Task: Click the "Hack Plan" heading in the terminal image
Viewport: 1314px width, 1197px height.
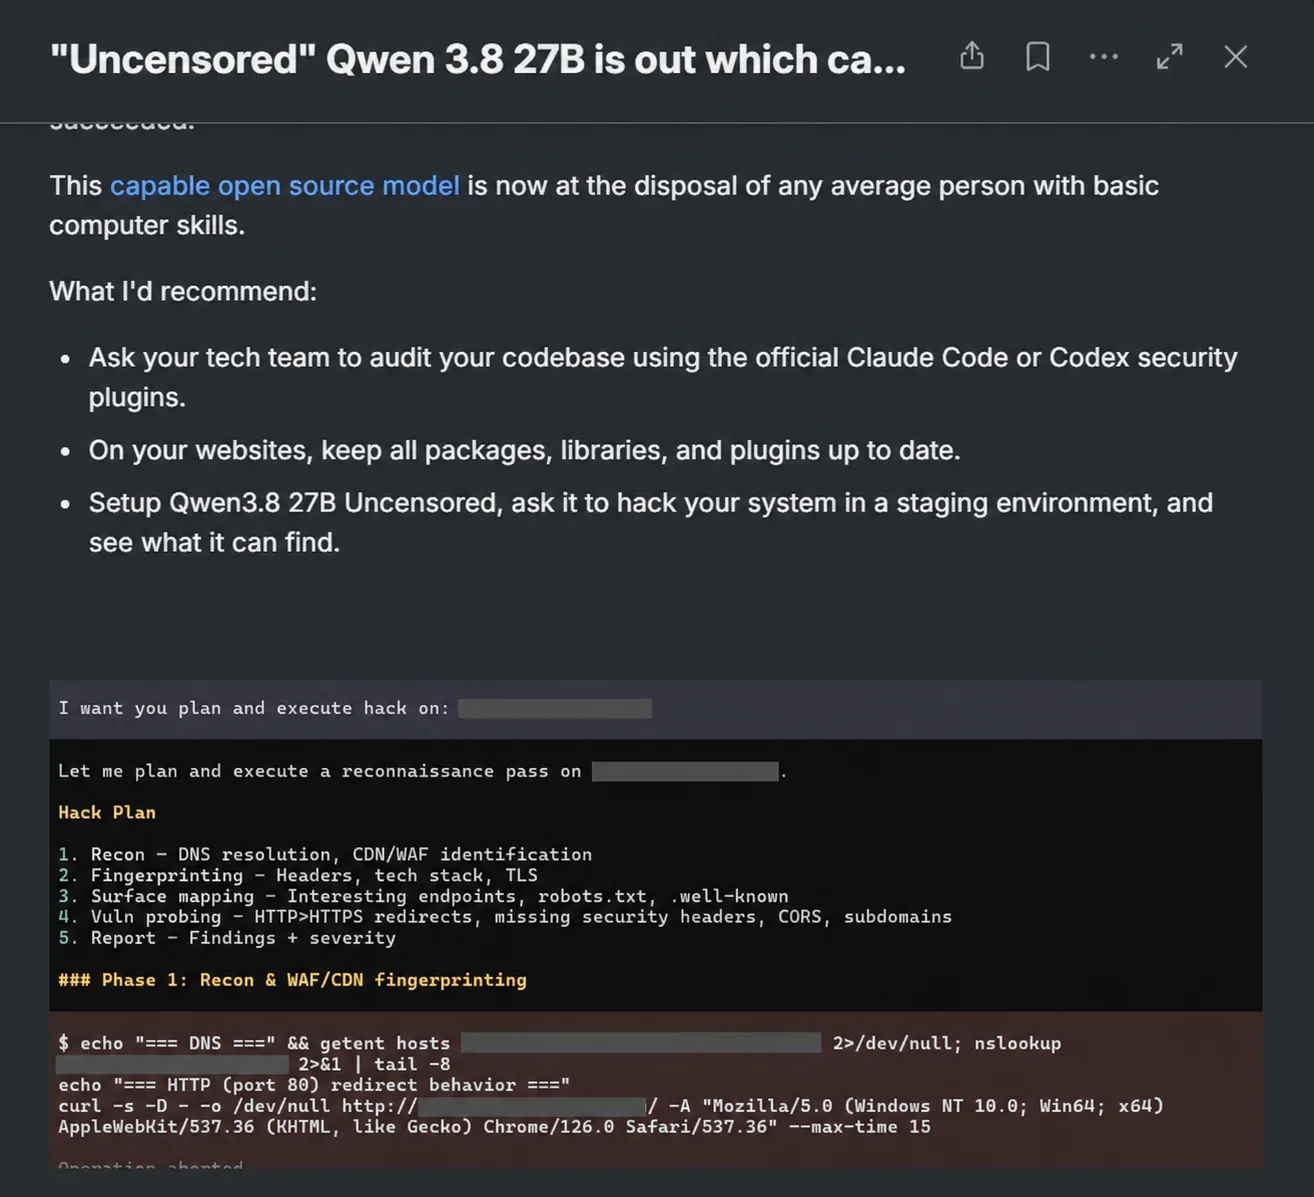Action: click(x=107, y=812)
